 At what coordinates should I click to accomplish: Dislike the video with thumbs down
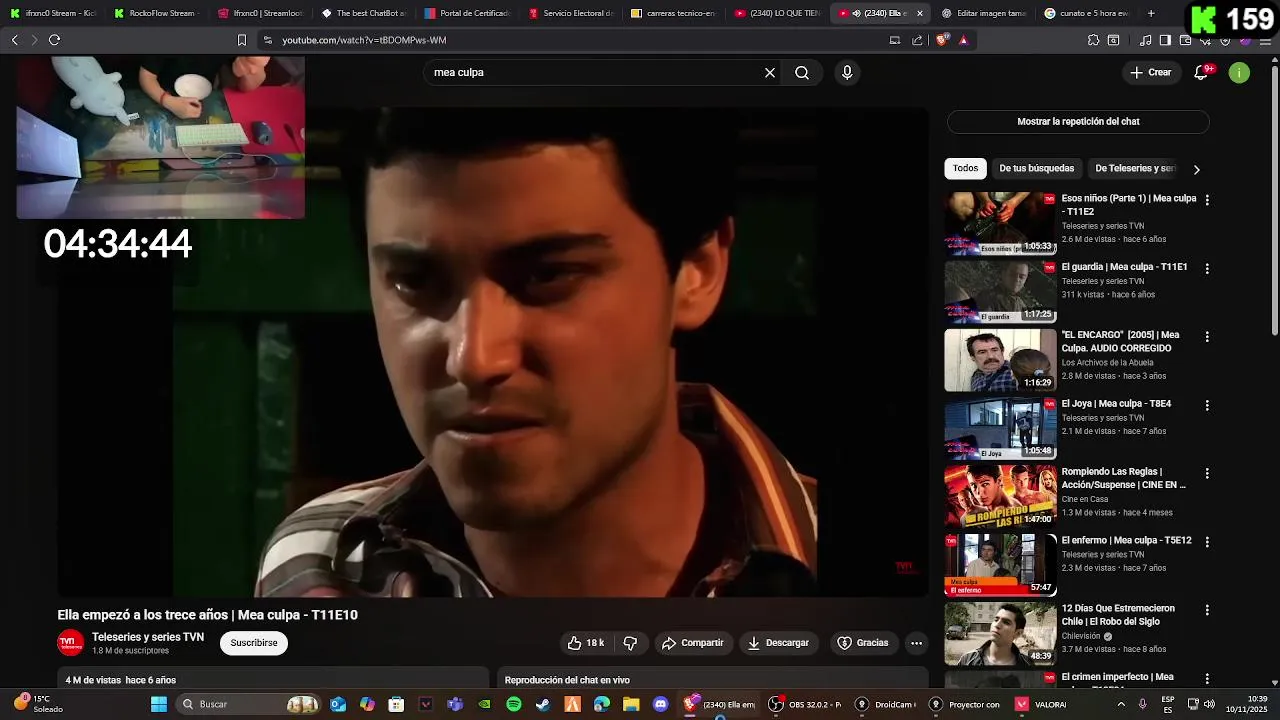tap(630, 643)
